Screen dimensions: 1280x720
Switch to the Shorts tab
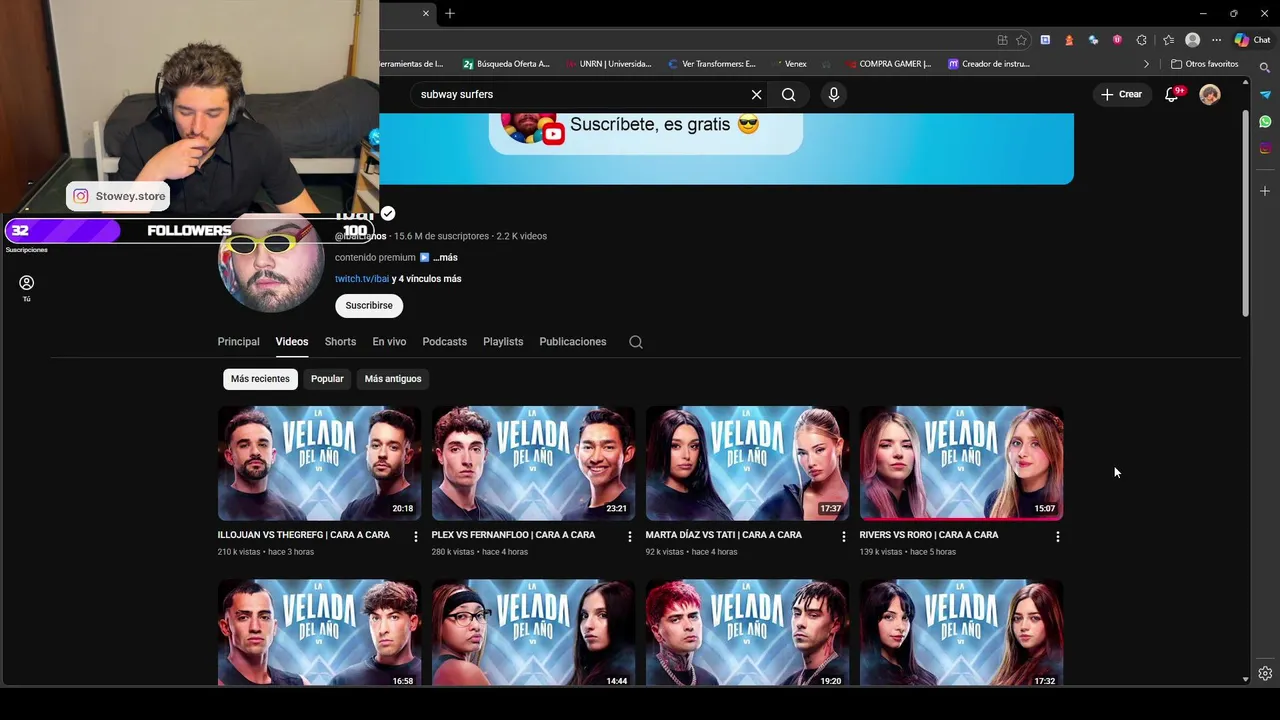tap(340, 342)
